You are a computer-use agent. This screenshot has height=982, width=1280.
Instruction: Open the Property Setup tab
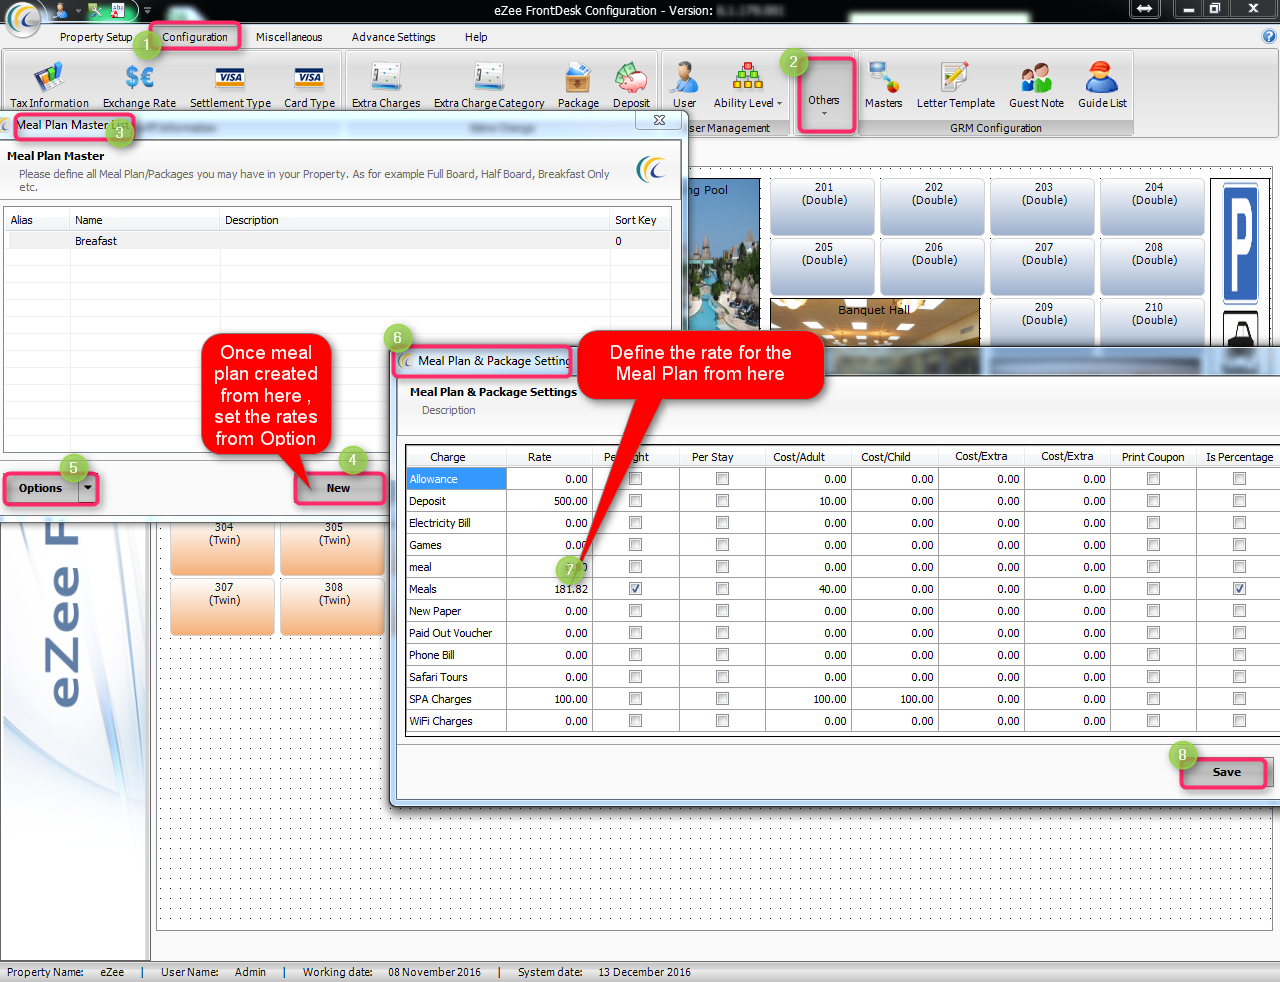point(96,37)
